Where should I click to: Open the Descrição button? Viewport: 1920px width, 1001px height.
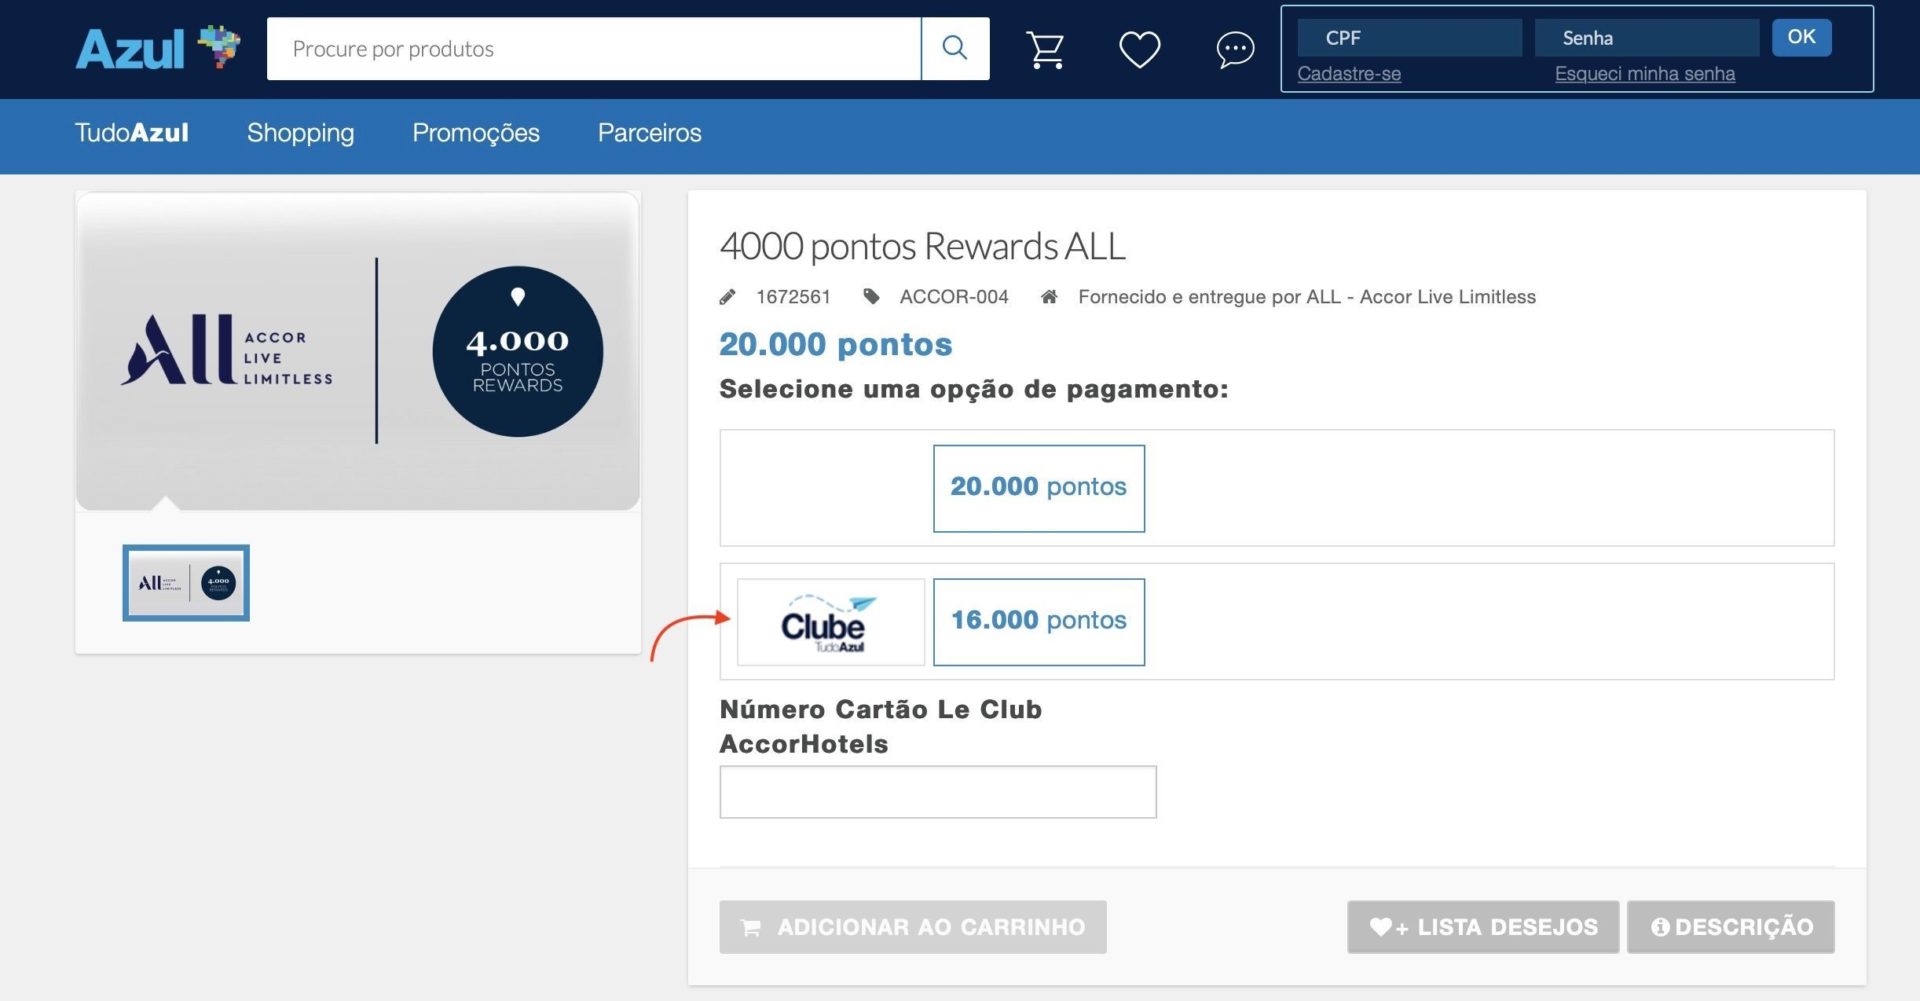tap(1731, 927)
